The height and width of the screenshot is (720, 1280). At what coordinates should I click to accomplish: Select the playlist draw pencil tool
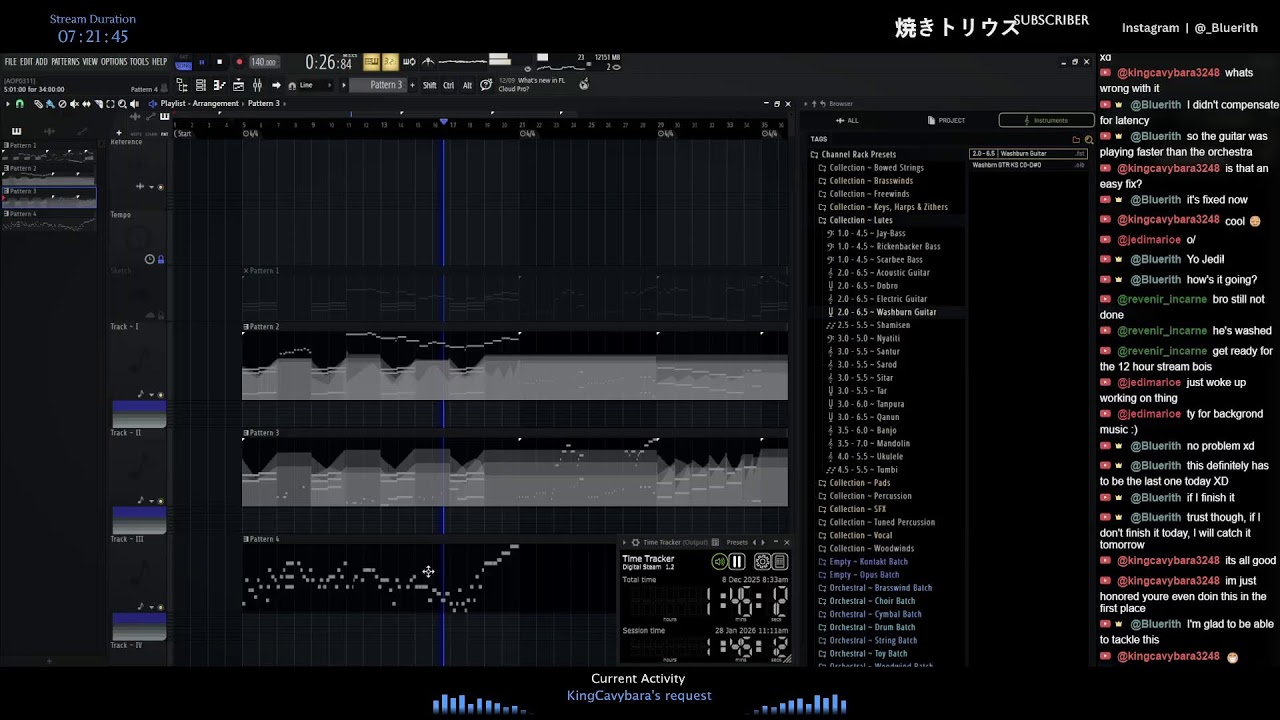tap(38, 104)
